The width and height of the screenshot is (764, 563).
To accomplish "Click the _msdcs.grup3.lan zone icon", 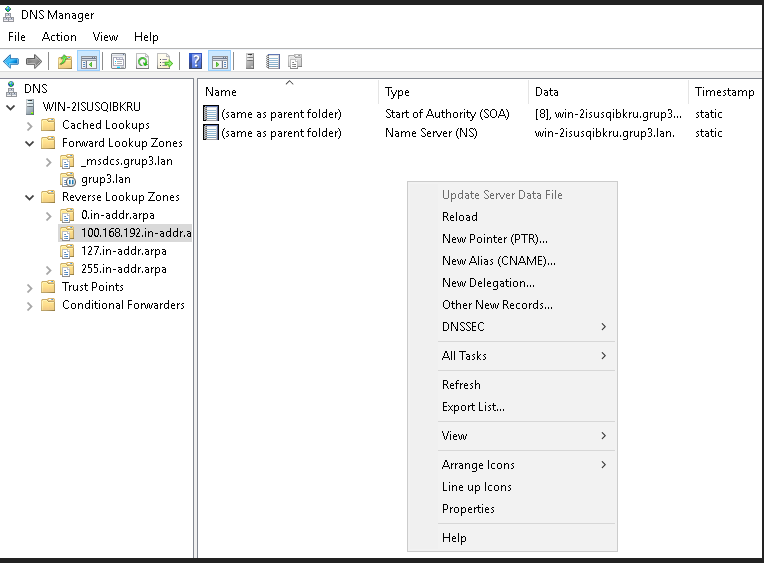I will click(67, 161).
